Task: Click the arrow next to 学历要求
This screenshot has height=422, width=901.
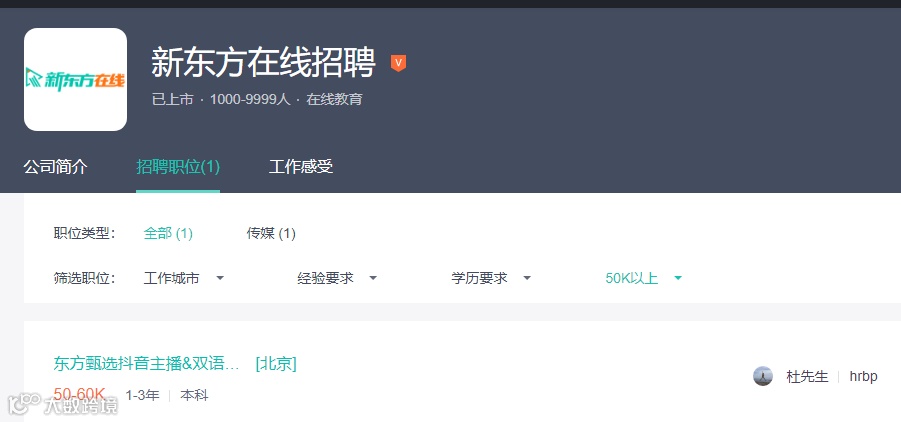Action: [x=527, y=279]
